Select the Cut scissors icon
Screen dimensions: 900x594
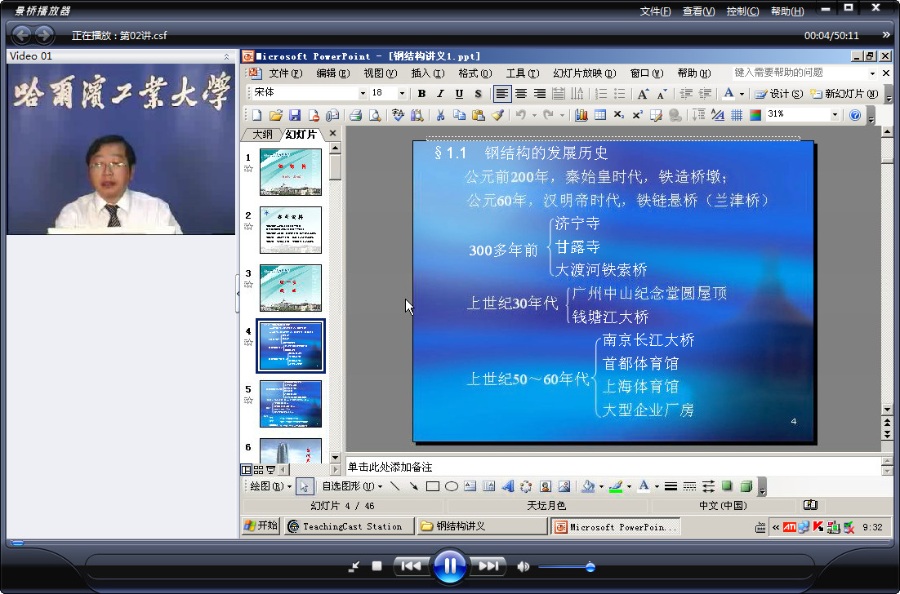tap(440, 115)
